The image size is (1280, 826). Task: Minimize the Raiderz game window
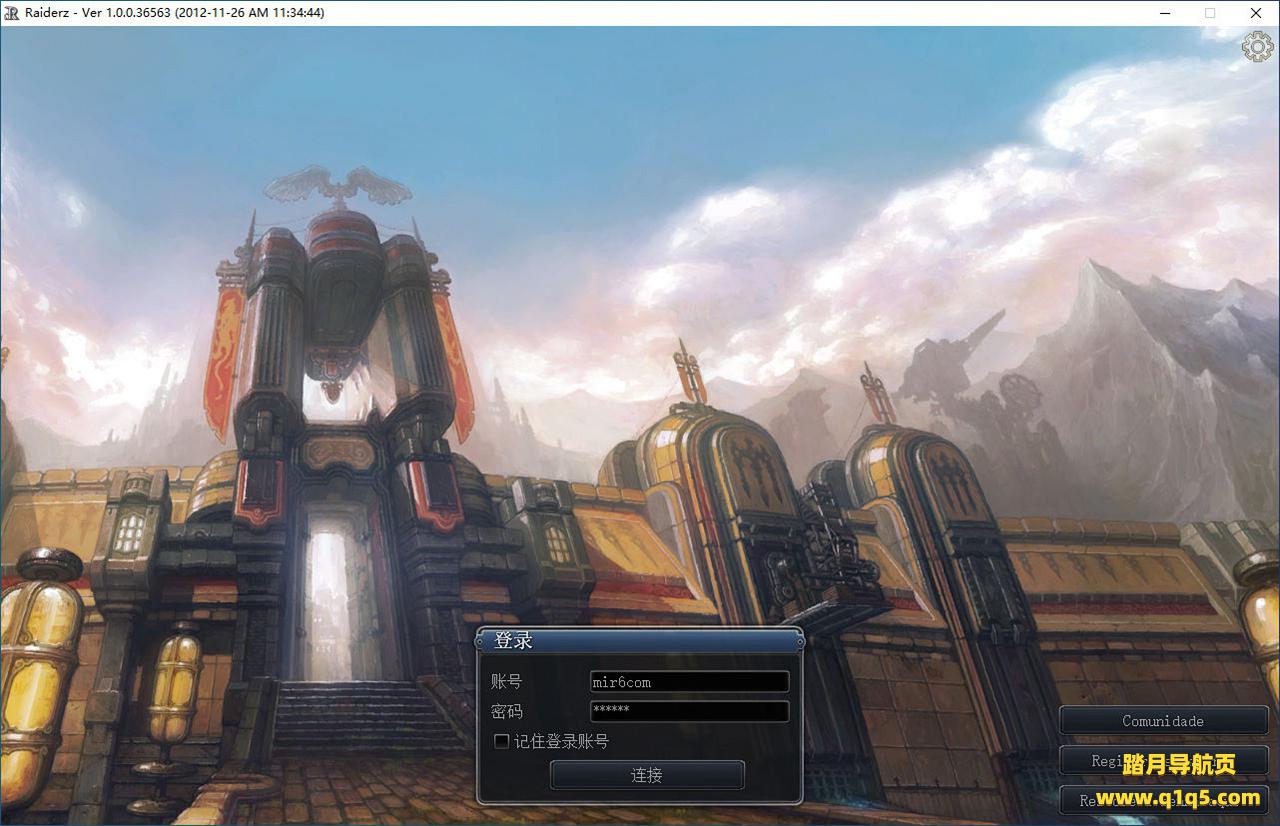[x=1165, y=13]
